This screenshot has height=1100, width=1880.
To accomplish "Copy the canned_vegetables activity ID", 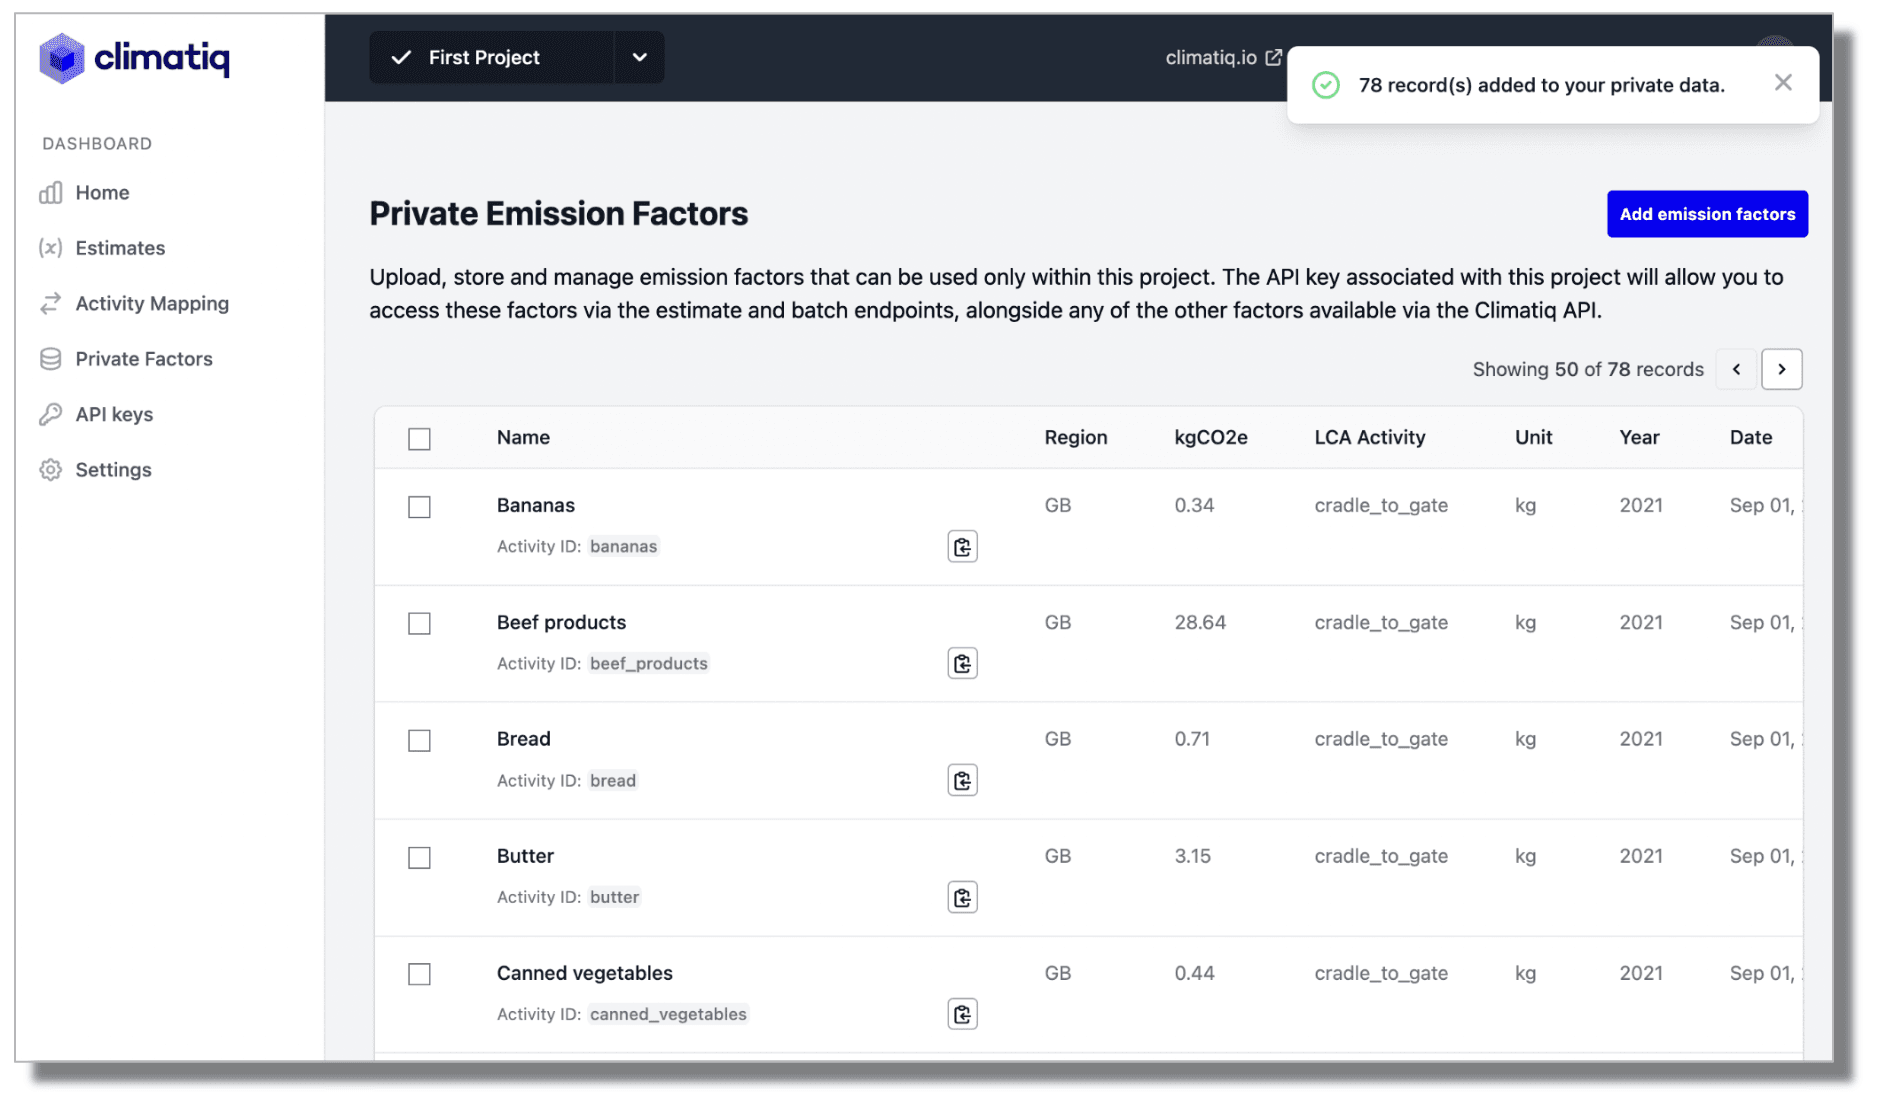I will (x=962, y=1015).
